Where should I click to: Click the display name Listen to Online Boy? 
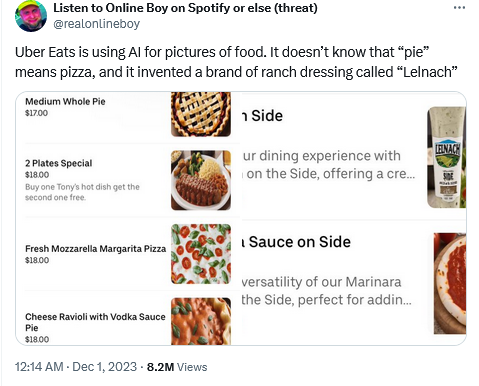pos(185,8)
